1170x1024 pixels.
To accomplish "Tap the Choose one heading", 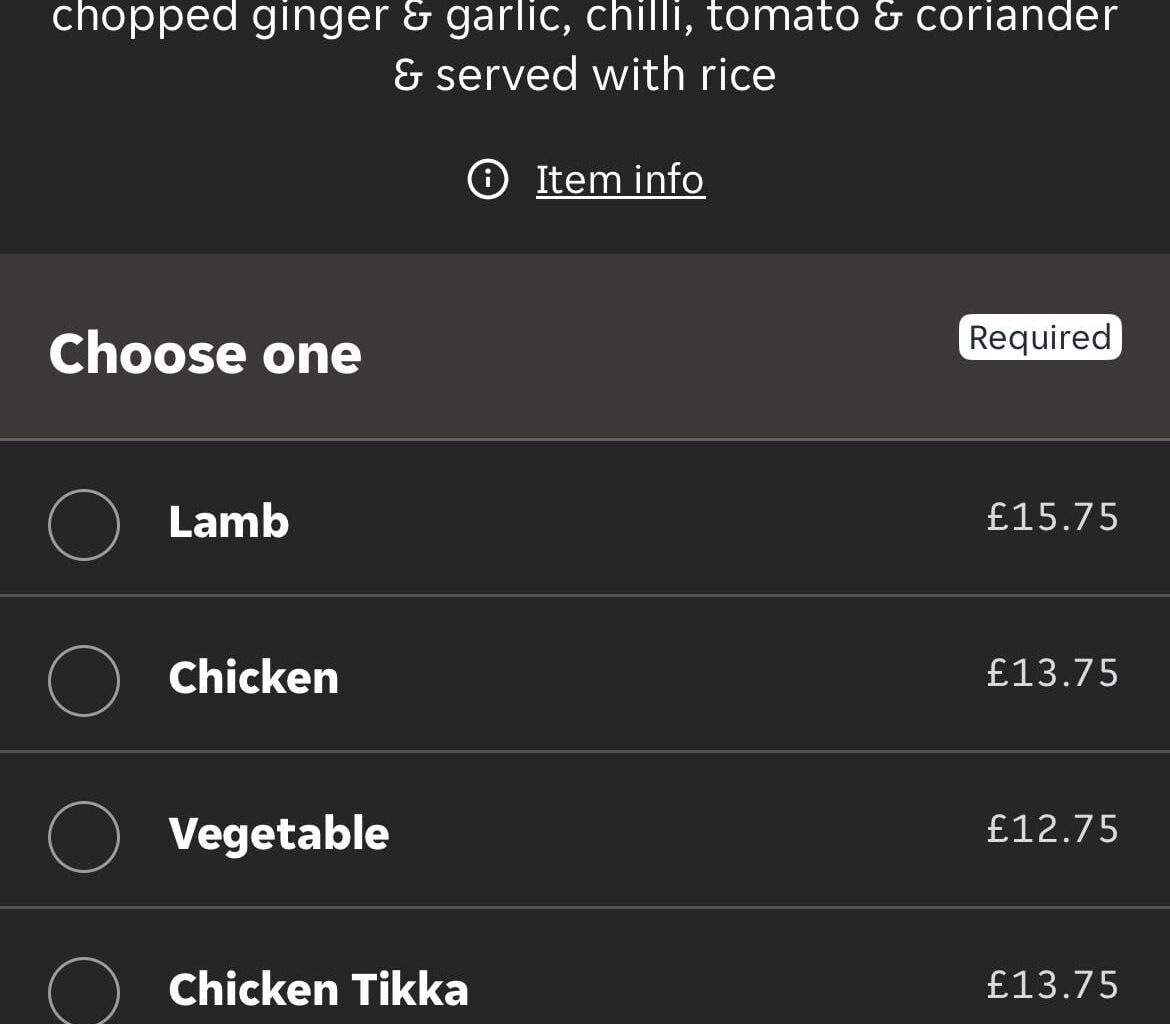I will 205,354.
